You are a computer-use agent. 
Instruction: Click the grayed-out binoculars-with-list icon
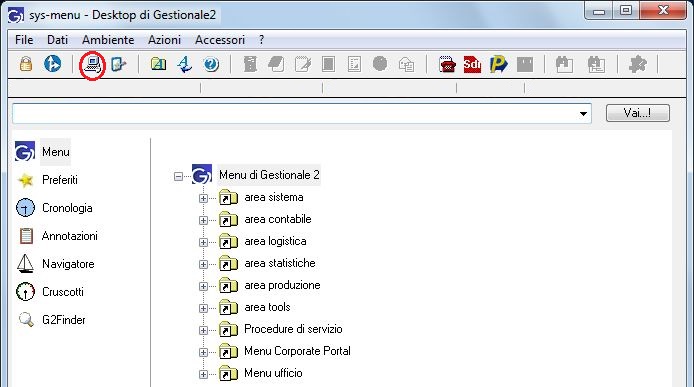click(596, 65)
